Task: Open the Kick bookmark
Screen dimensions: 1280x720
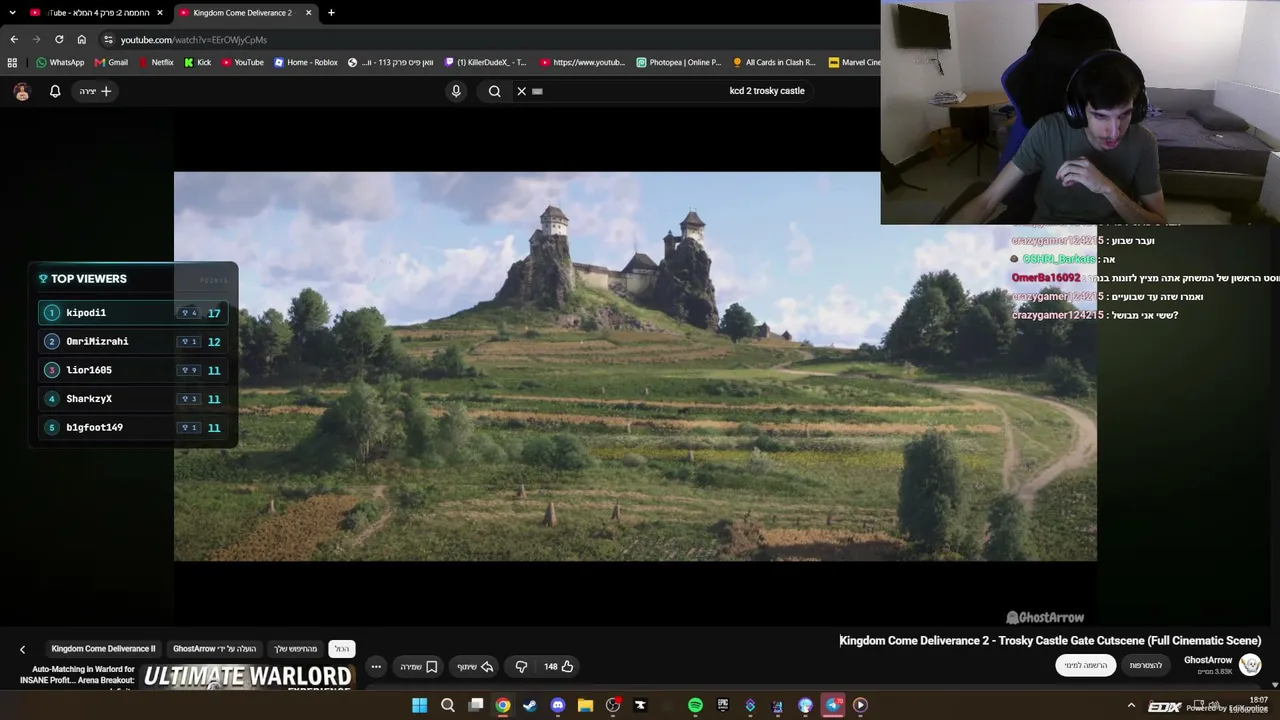Action: (x=197, y=62)
